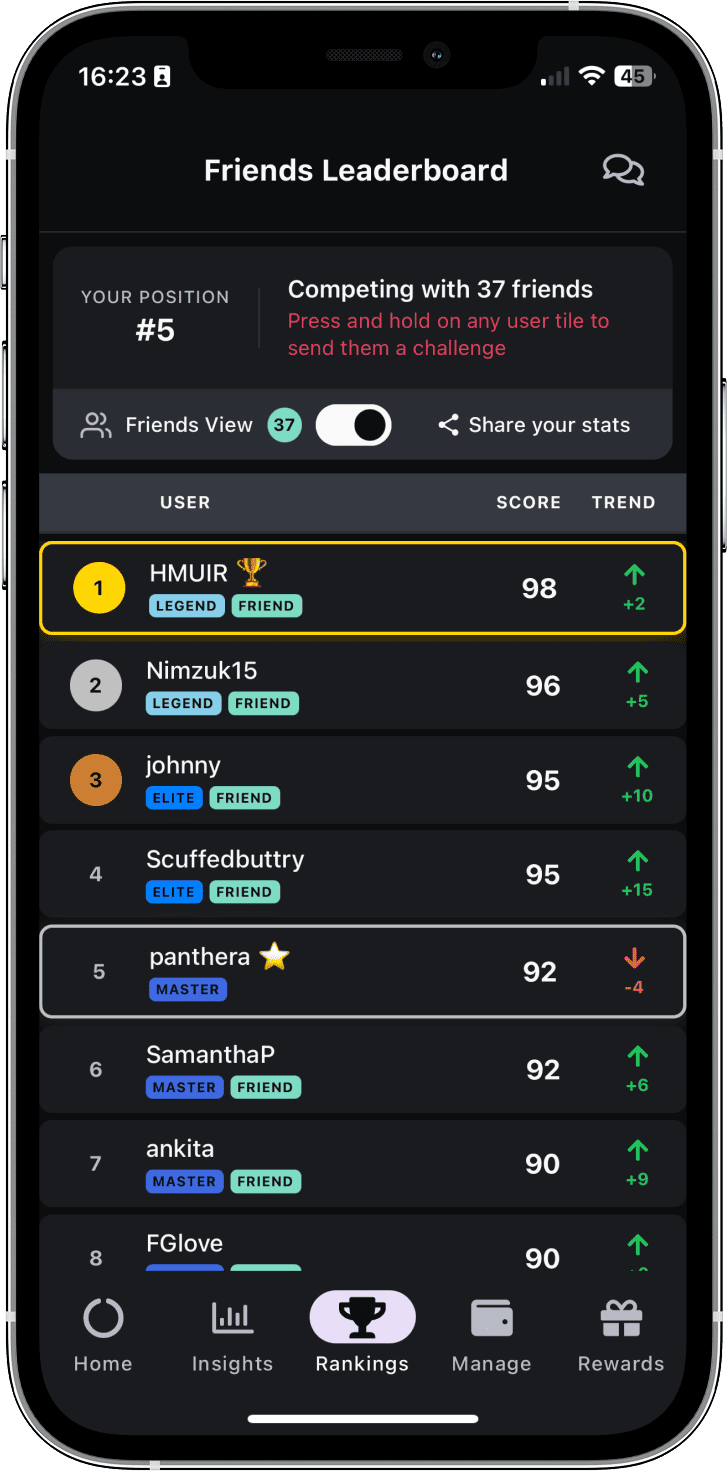This screenshot has width=728, height=1471.
Task: Open the Insights bar chart icon
Action: pos(232,1318)
